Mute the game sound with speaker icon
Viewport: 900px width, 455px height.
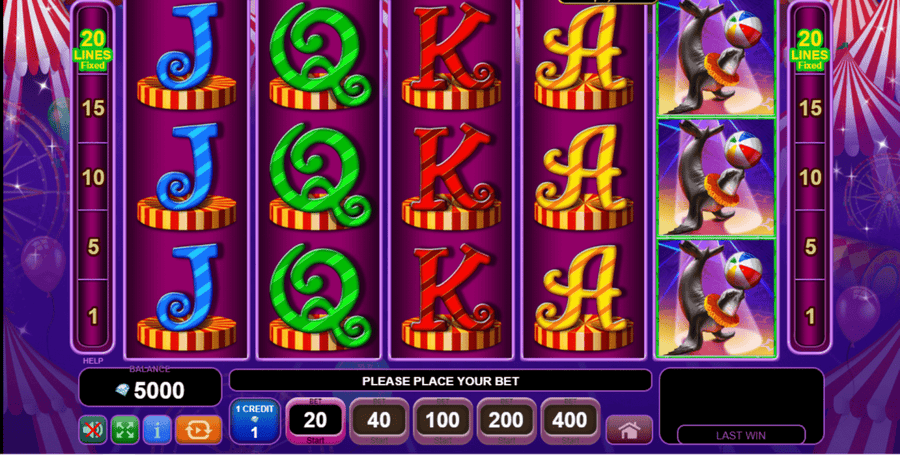pos(92,429)
